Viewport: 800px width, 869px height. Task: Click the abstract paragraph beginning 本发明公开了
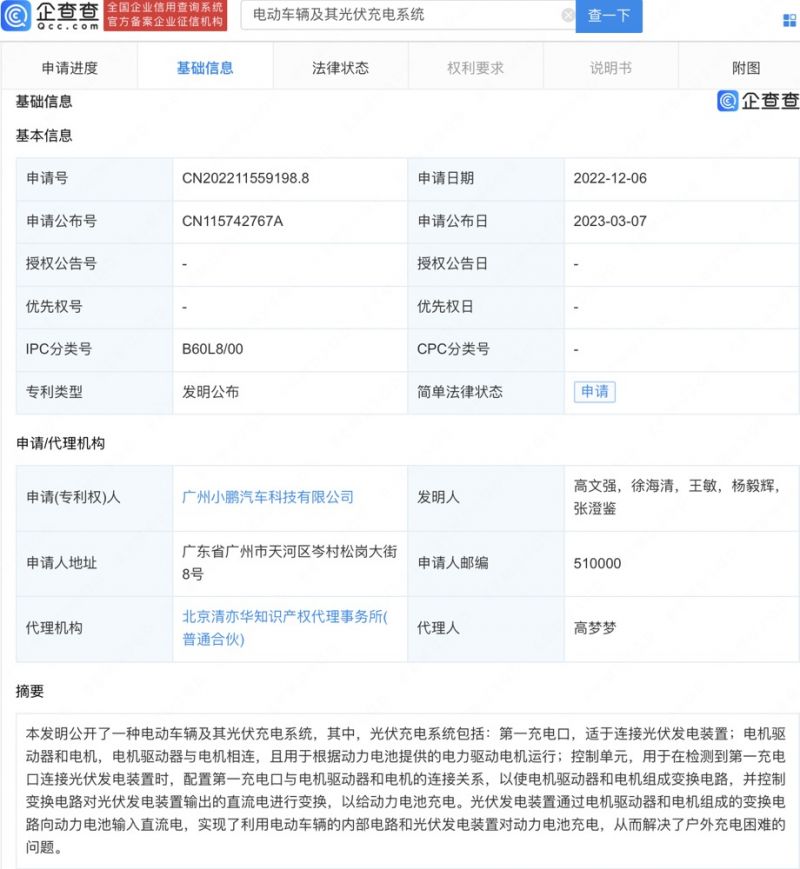coord(405,791)
